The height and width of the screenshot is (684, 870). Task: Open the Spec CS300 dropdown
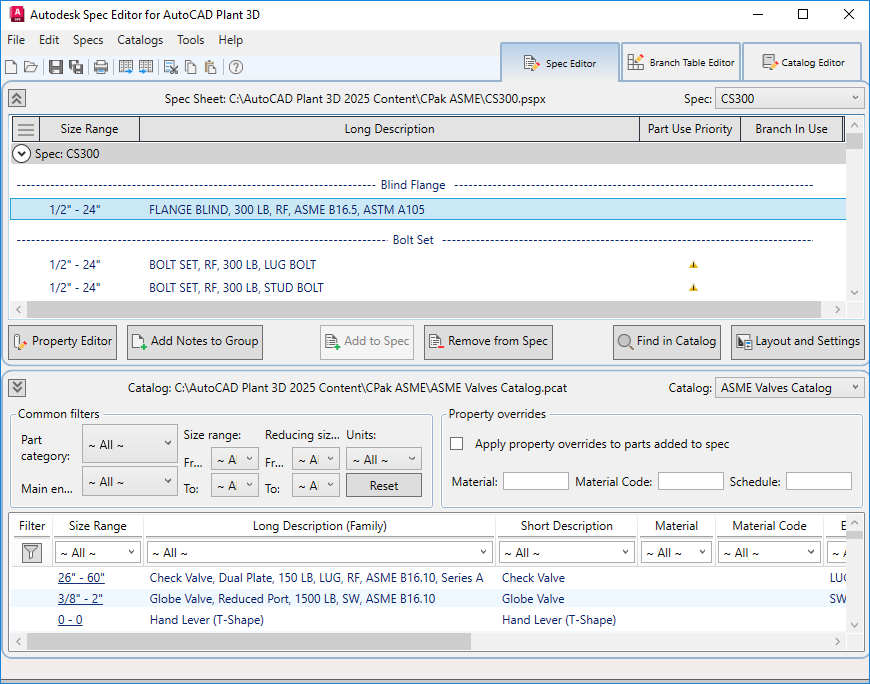[x=789, y=99]
